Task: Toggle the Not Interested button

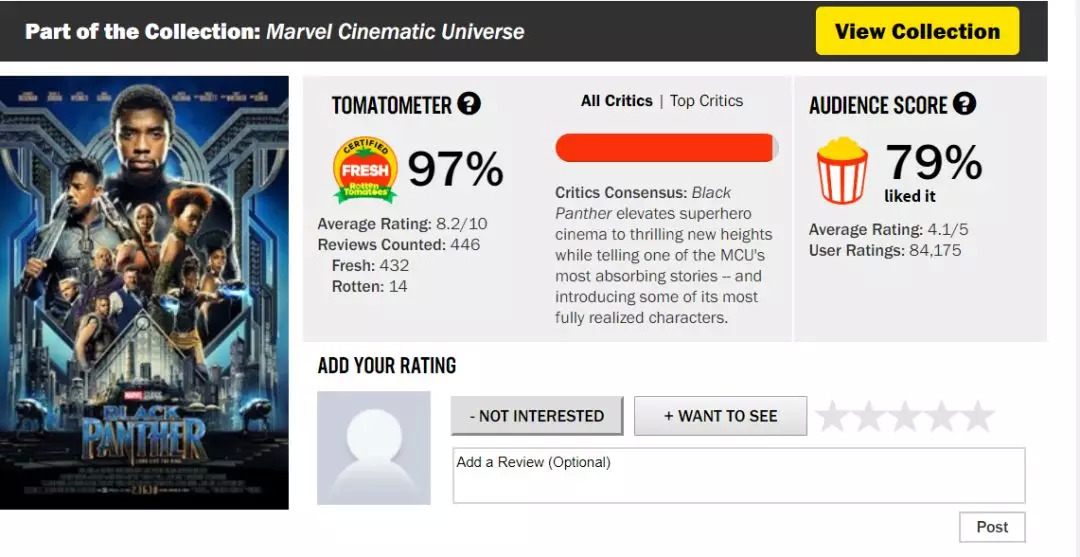Action: point(537,416)
